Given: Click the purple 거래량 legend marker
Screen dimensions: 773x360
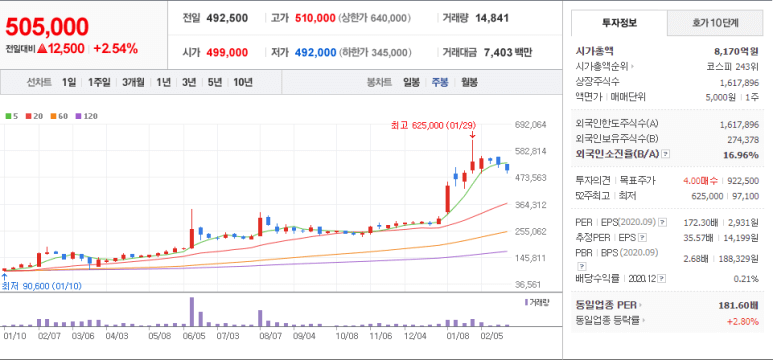Looking at the screenshot, I should (527, 302).
